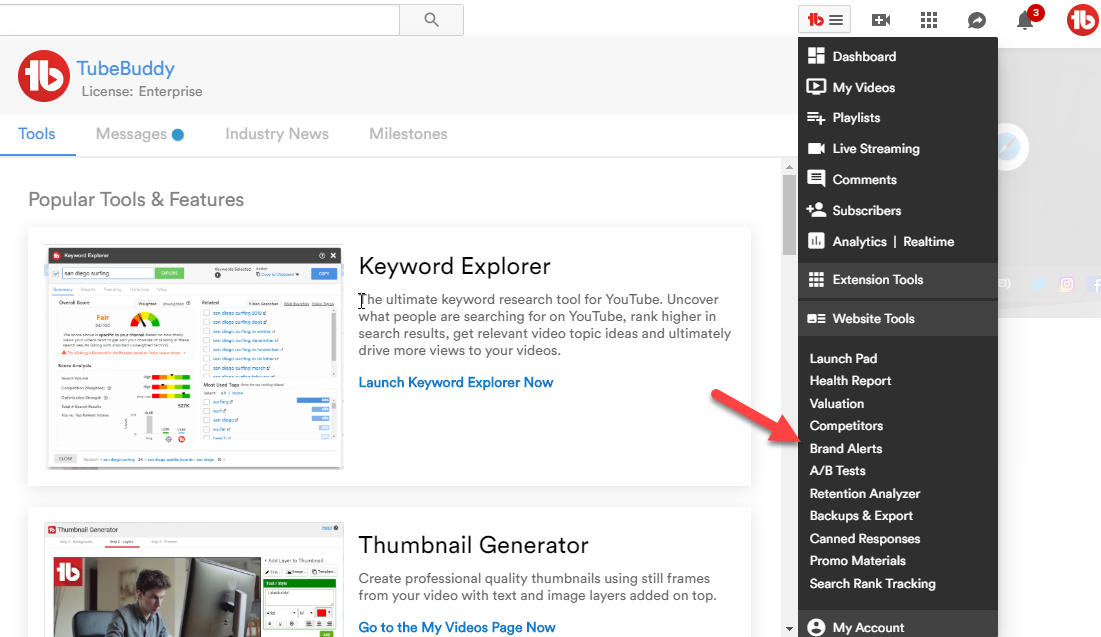This screenshot has width=1101, height=637.
Task: Click the create video camera icon
Action: tap(881, 20)
